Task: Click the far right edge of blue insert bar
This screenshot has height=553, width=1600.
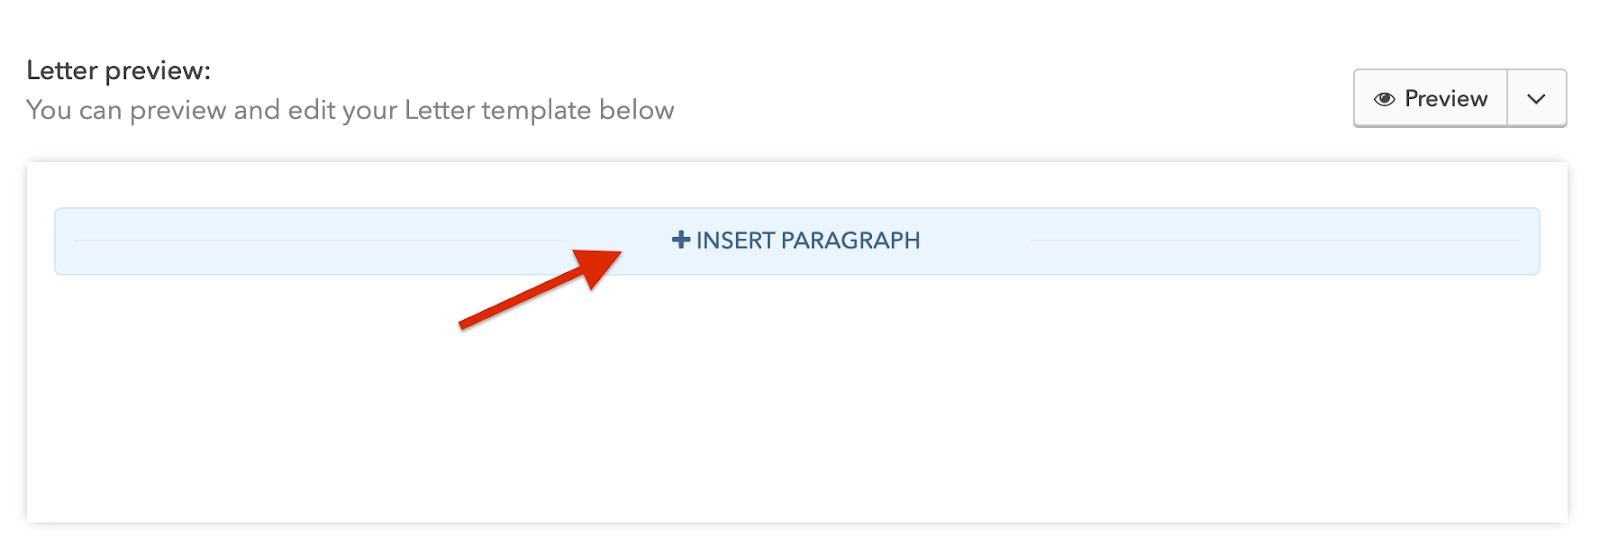Action: (1534, 241)
